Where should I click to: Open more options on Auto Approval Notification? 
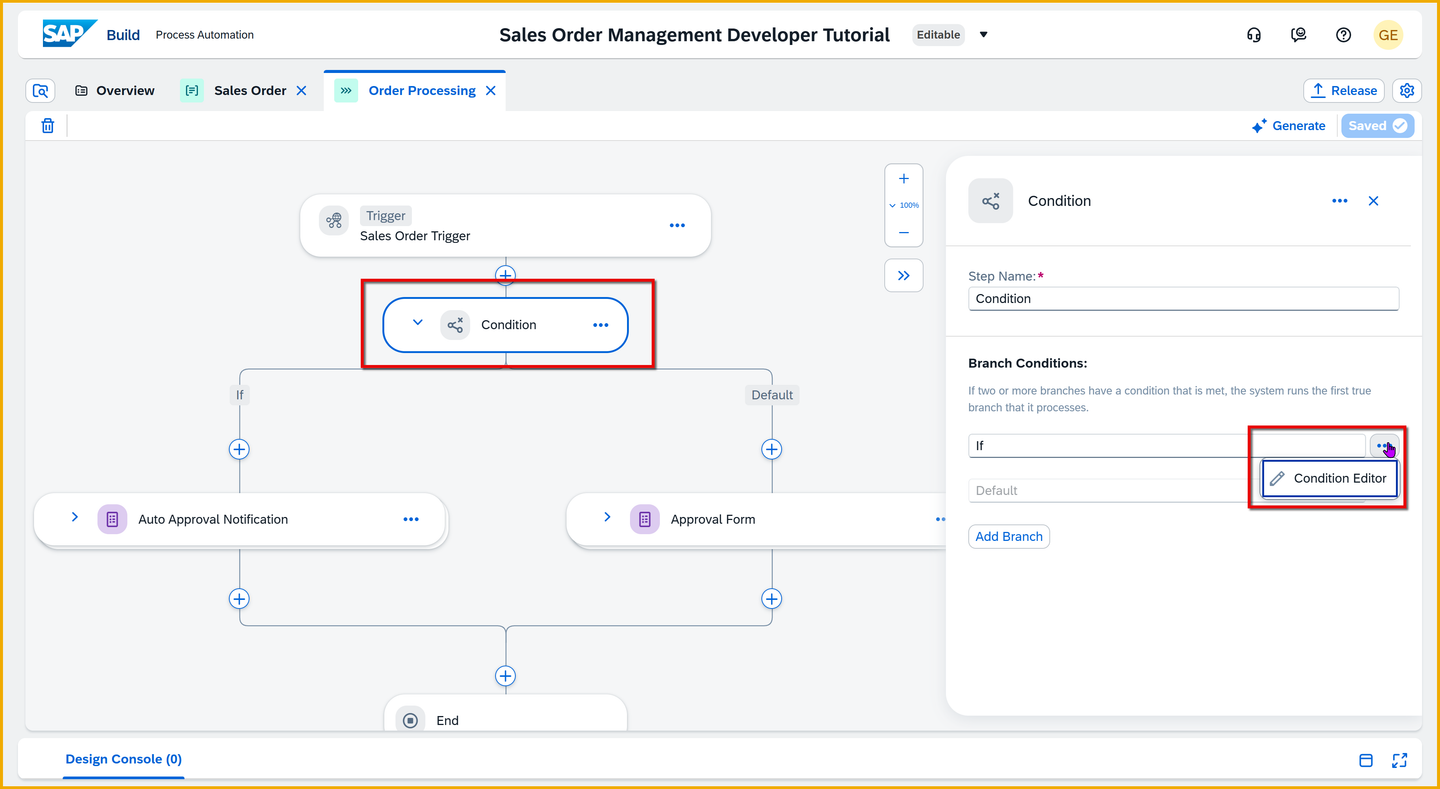pos(411,519)
